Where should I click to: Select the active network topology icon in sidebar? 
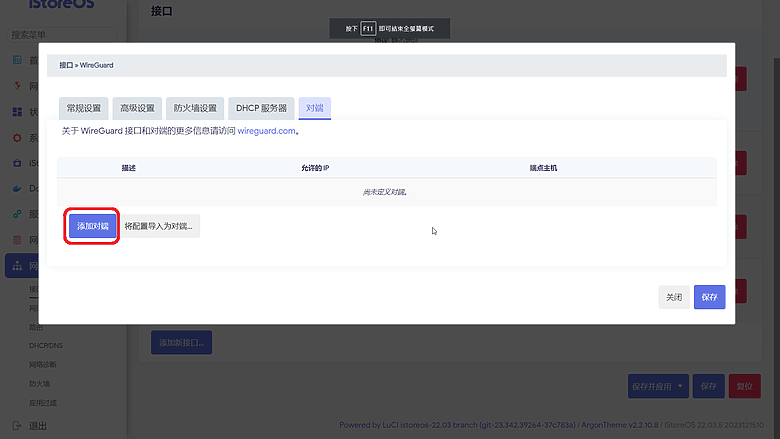pyautogui.click(x=17, y=265)
